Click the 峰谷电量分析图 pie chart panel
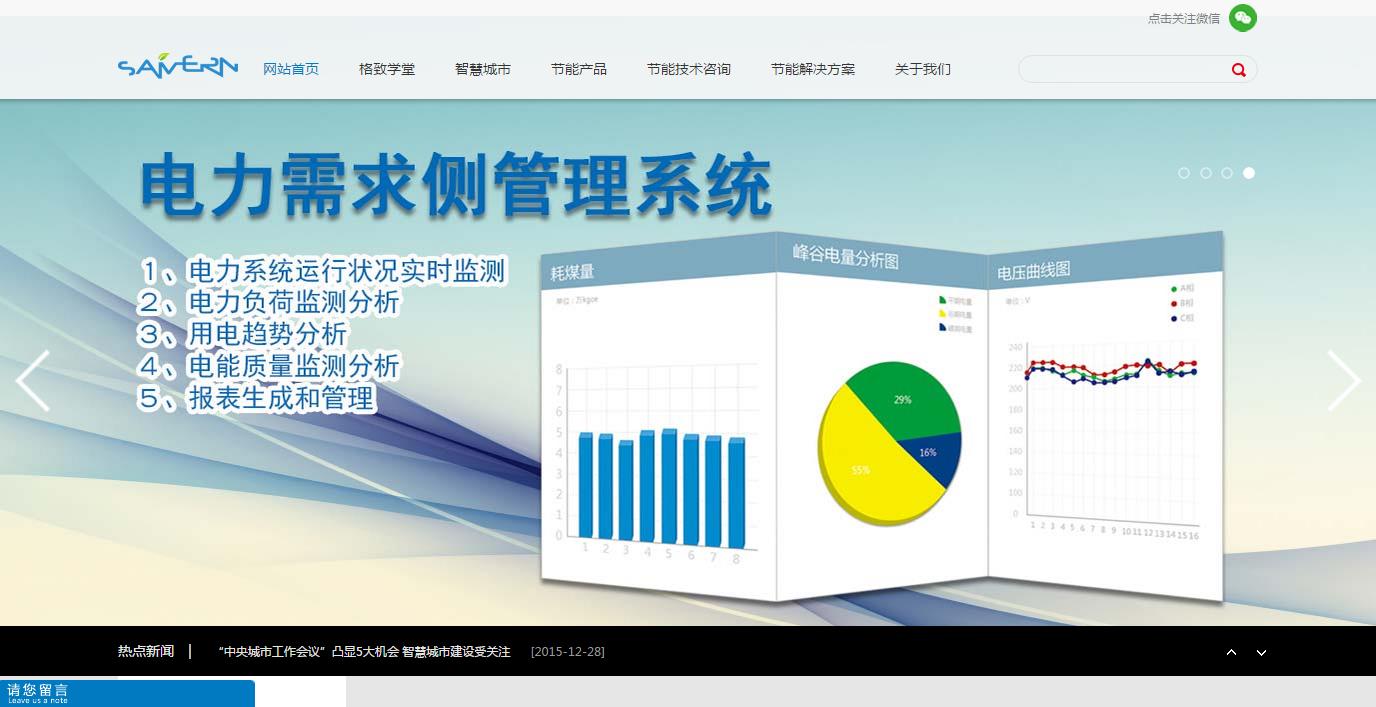Screen dimensions: 1376x707 pyautogui.click(x=882, y=415)
